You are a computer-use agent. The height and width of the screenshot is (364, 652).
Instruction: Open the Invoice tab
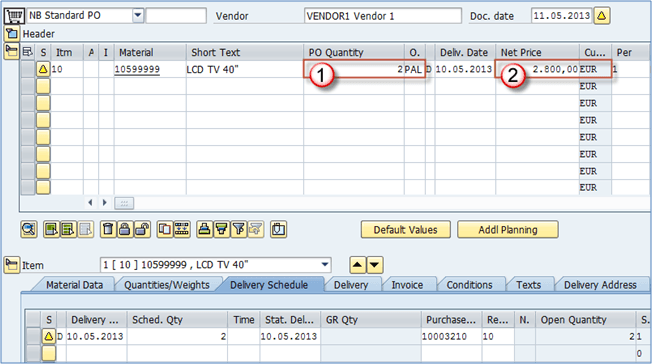(x=407, y=285)
